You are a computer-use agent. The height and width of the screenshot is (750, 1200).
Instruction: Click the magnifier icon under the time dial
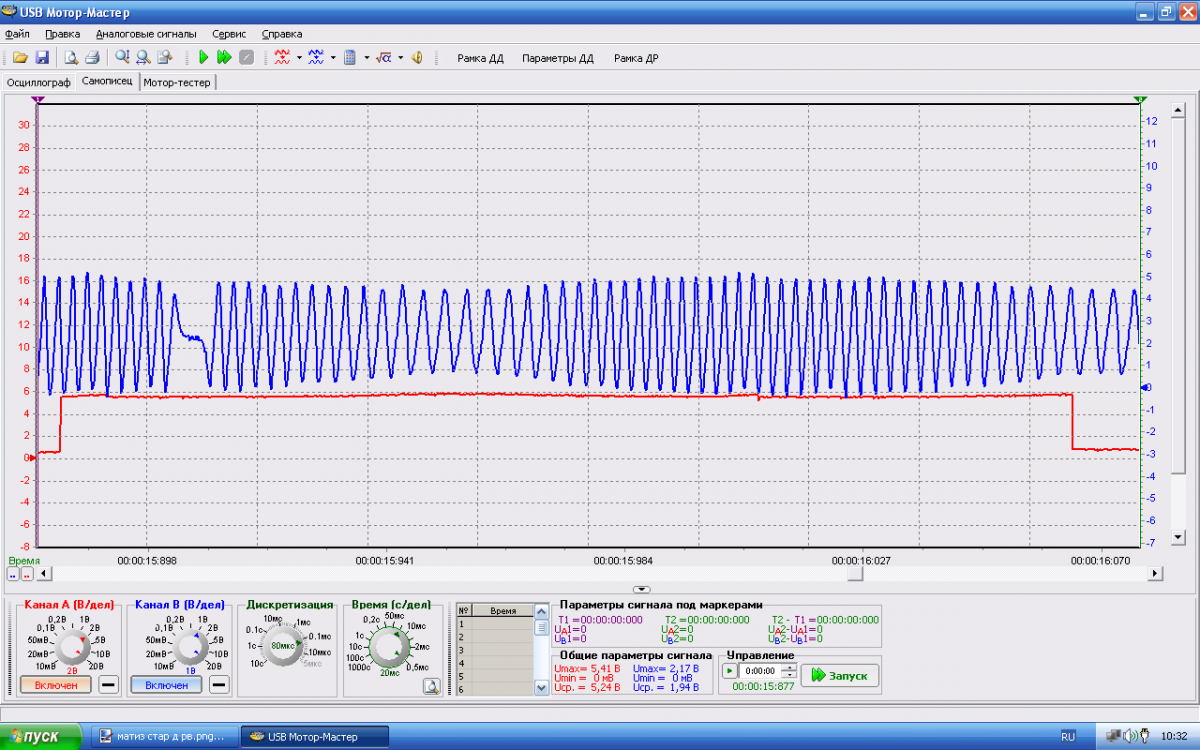(x=431, y=686)
